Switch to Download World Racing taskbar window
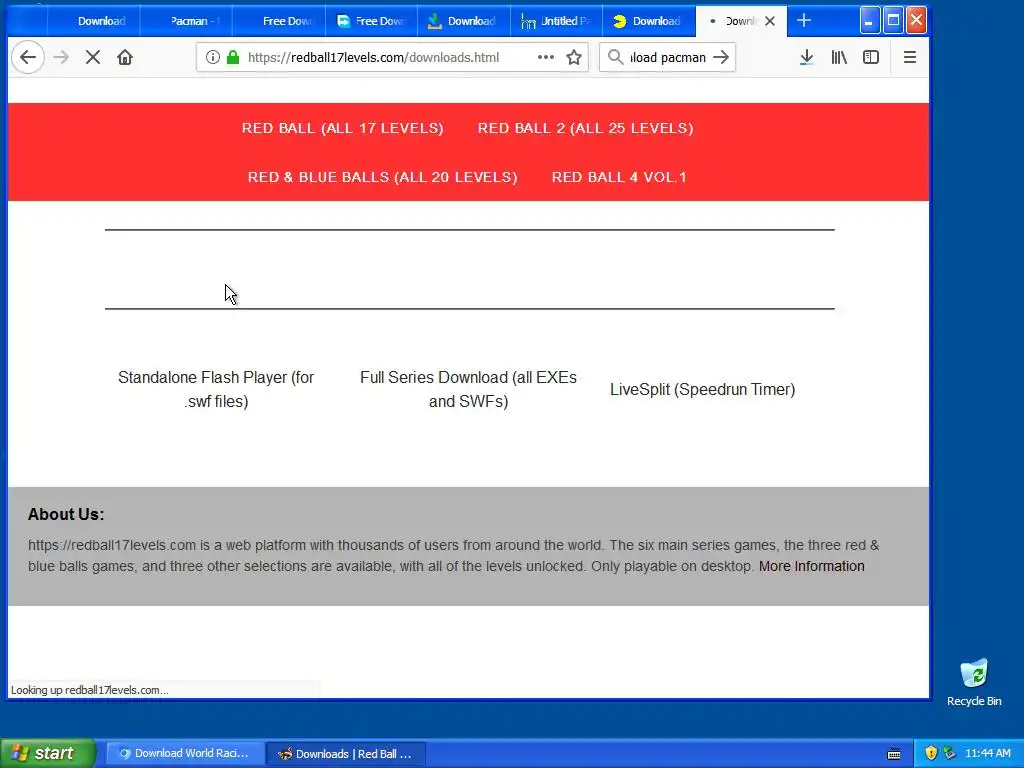 tap(185, 754)
